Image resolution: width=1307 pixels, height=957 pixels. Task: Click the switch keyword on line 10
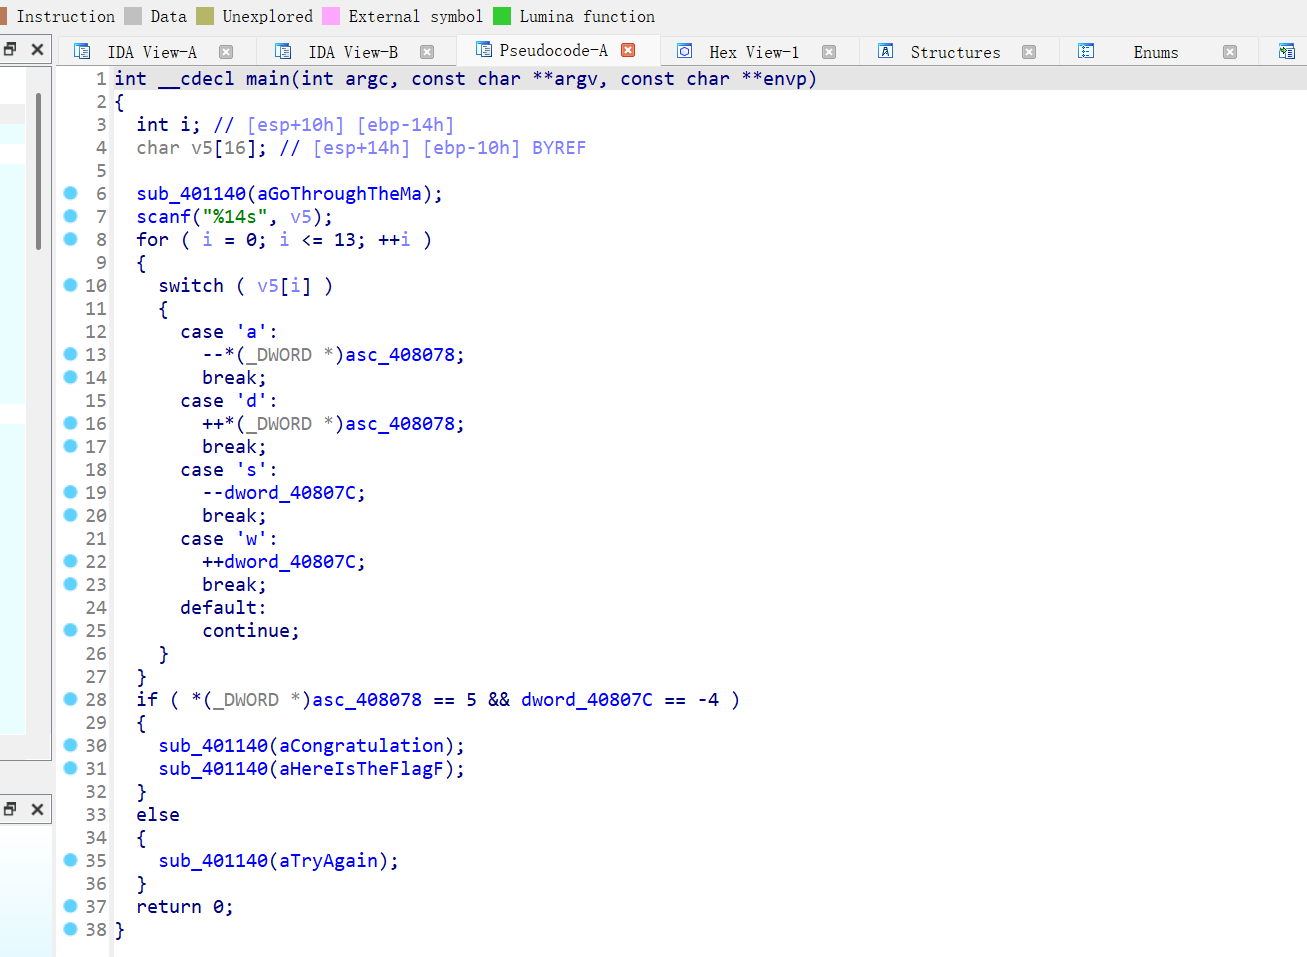point(191,286)
